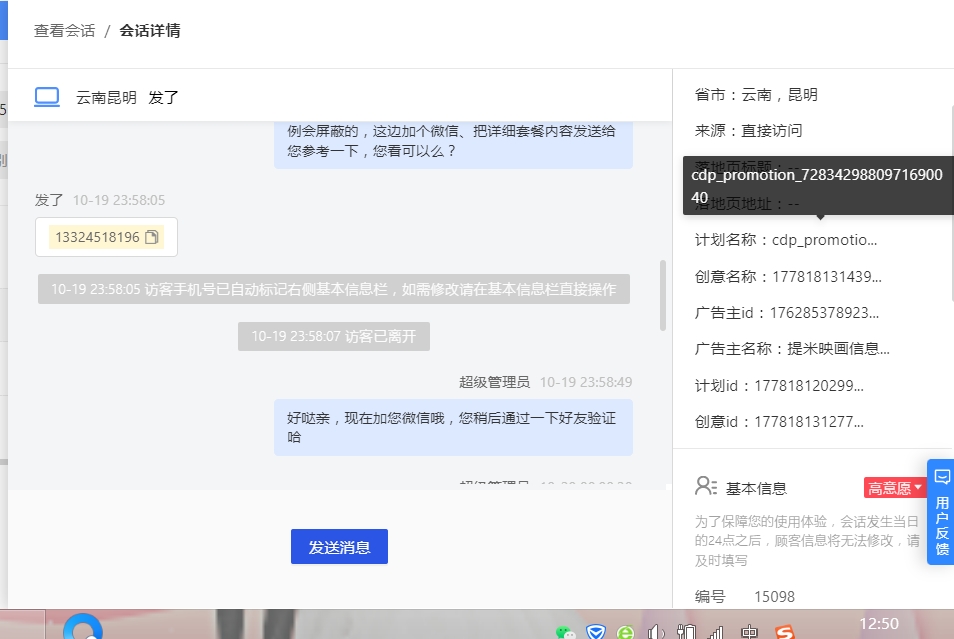Click the power plug tray icon
The width and height of the screenshot is (954, 639).
[x=686, y=632]
